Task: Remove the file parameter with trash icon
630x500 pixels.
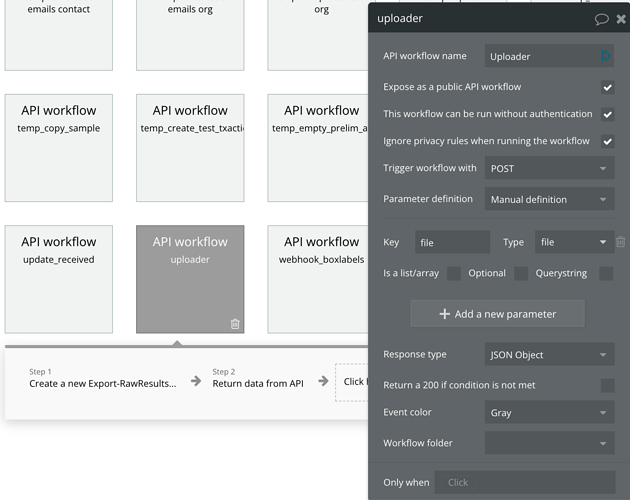Action: coord(621,242)
